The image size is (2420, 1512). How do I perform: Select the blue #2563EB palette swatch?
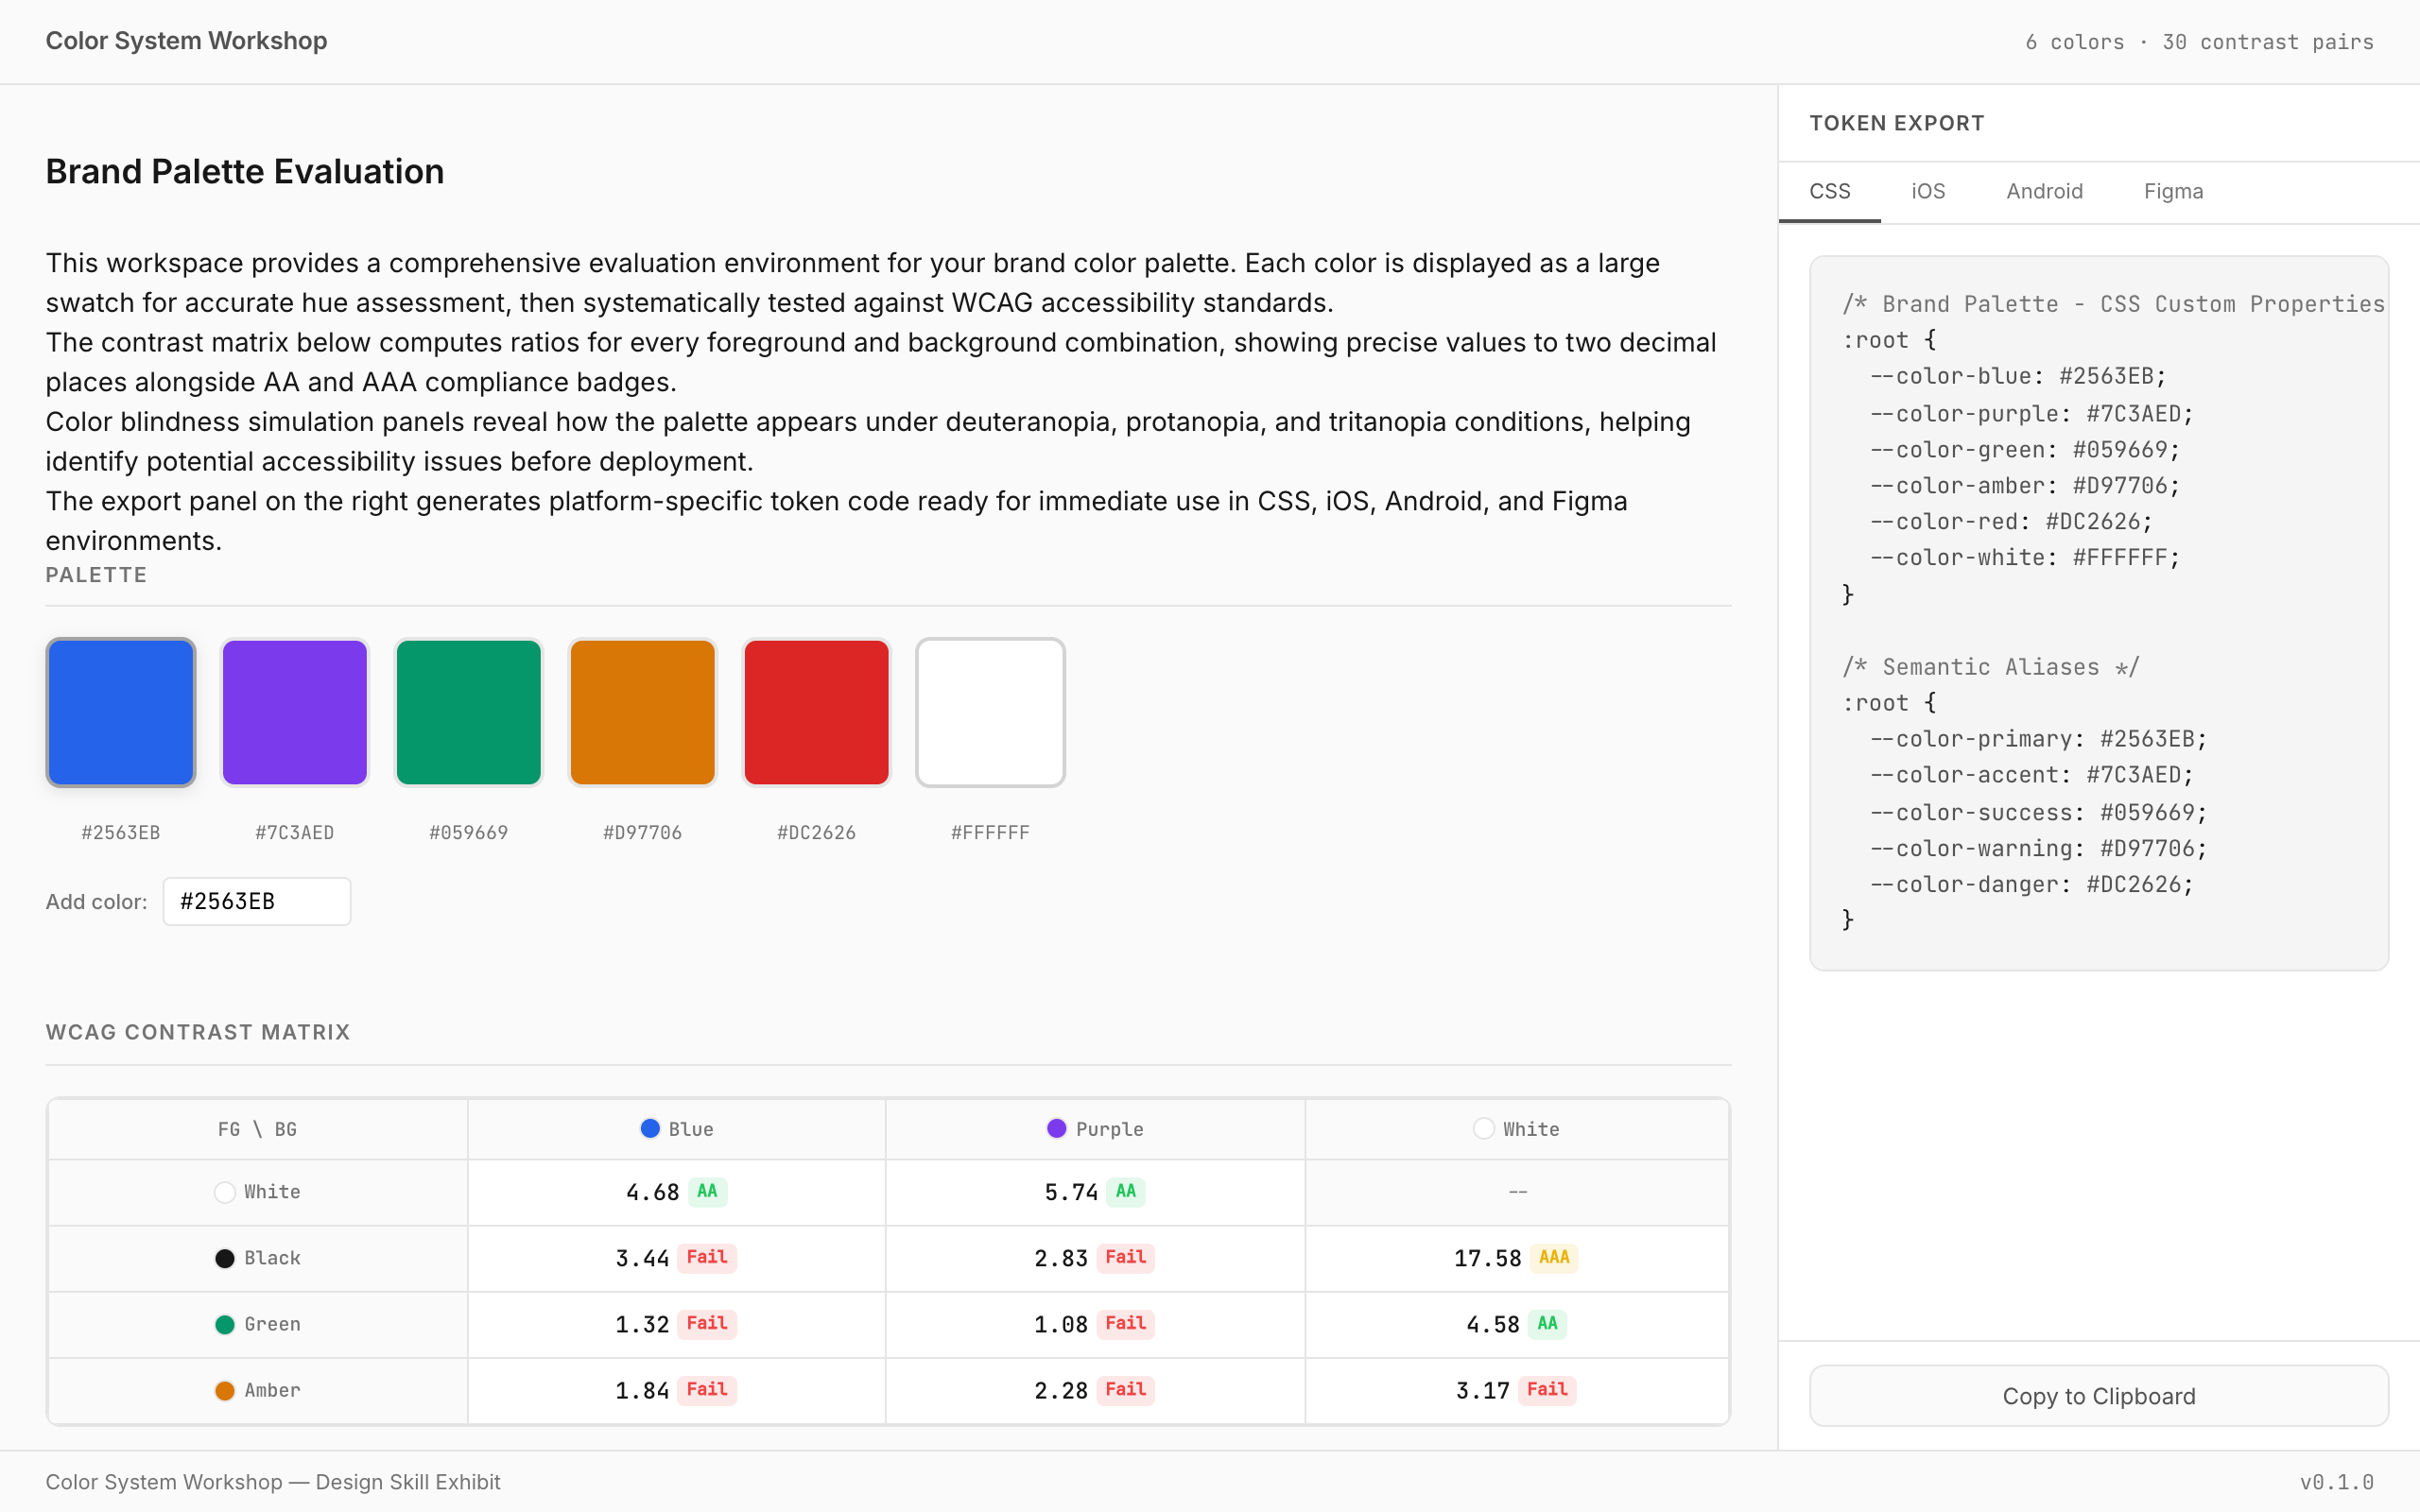pos(121,712)
